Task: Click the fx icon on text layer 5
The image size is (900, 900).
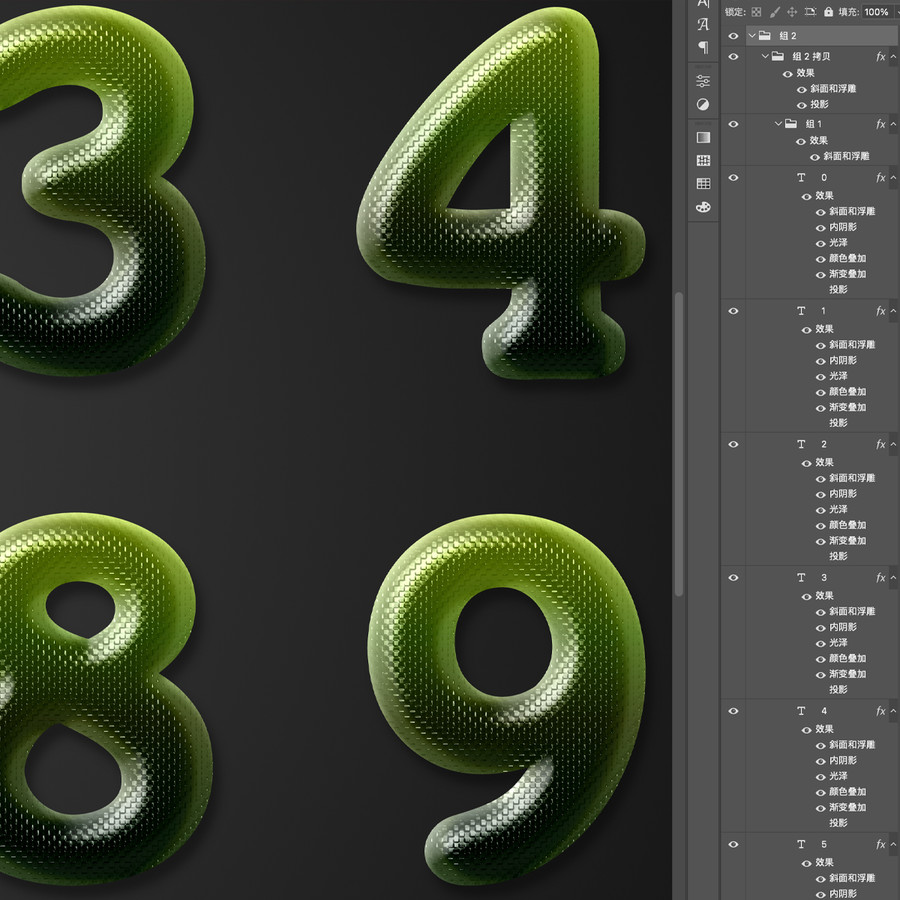Action: point(880,844)
